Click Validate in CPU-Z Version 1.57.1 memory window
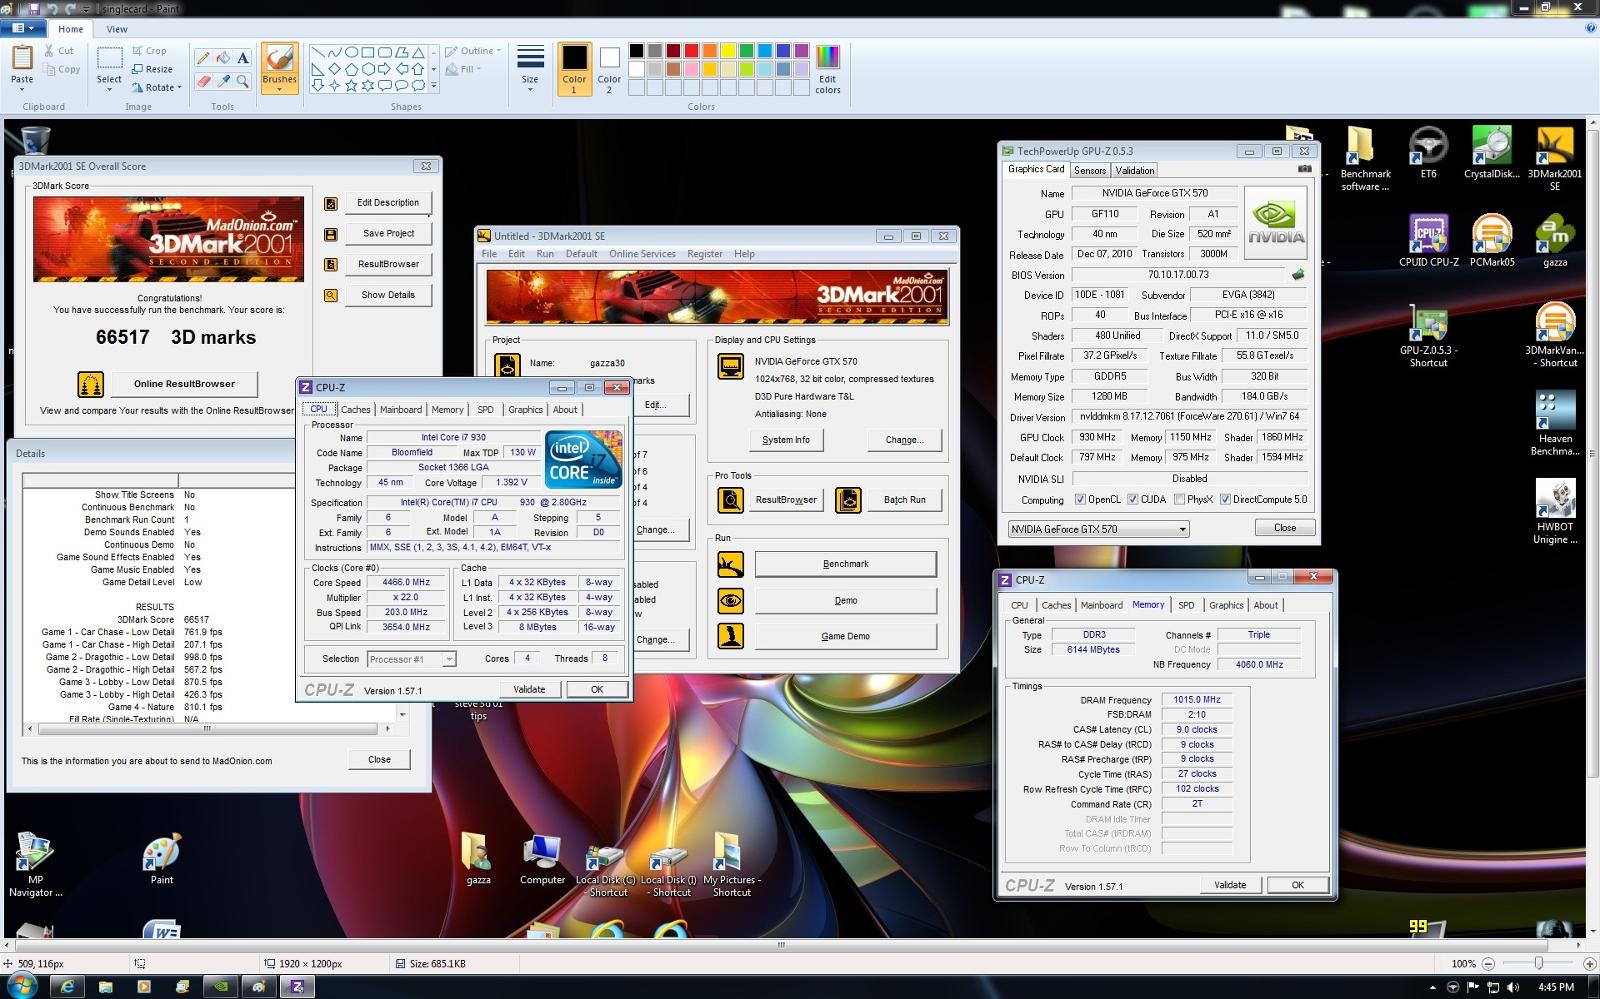 [x=1230, y=885]
